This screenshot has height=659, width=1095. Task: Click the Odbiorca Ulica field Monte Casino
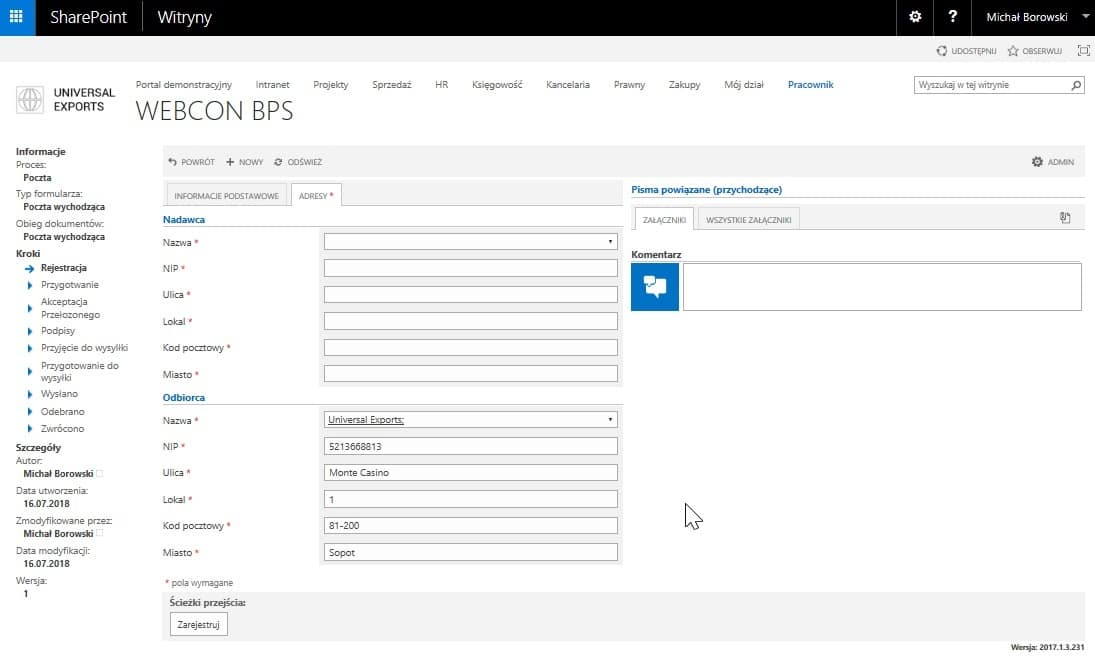[x=471, y=473]
